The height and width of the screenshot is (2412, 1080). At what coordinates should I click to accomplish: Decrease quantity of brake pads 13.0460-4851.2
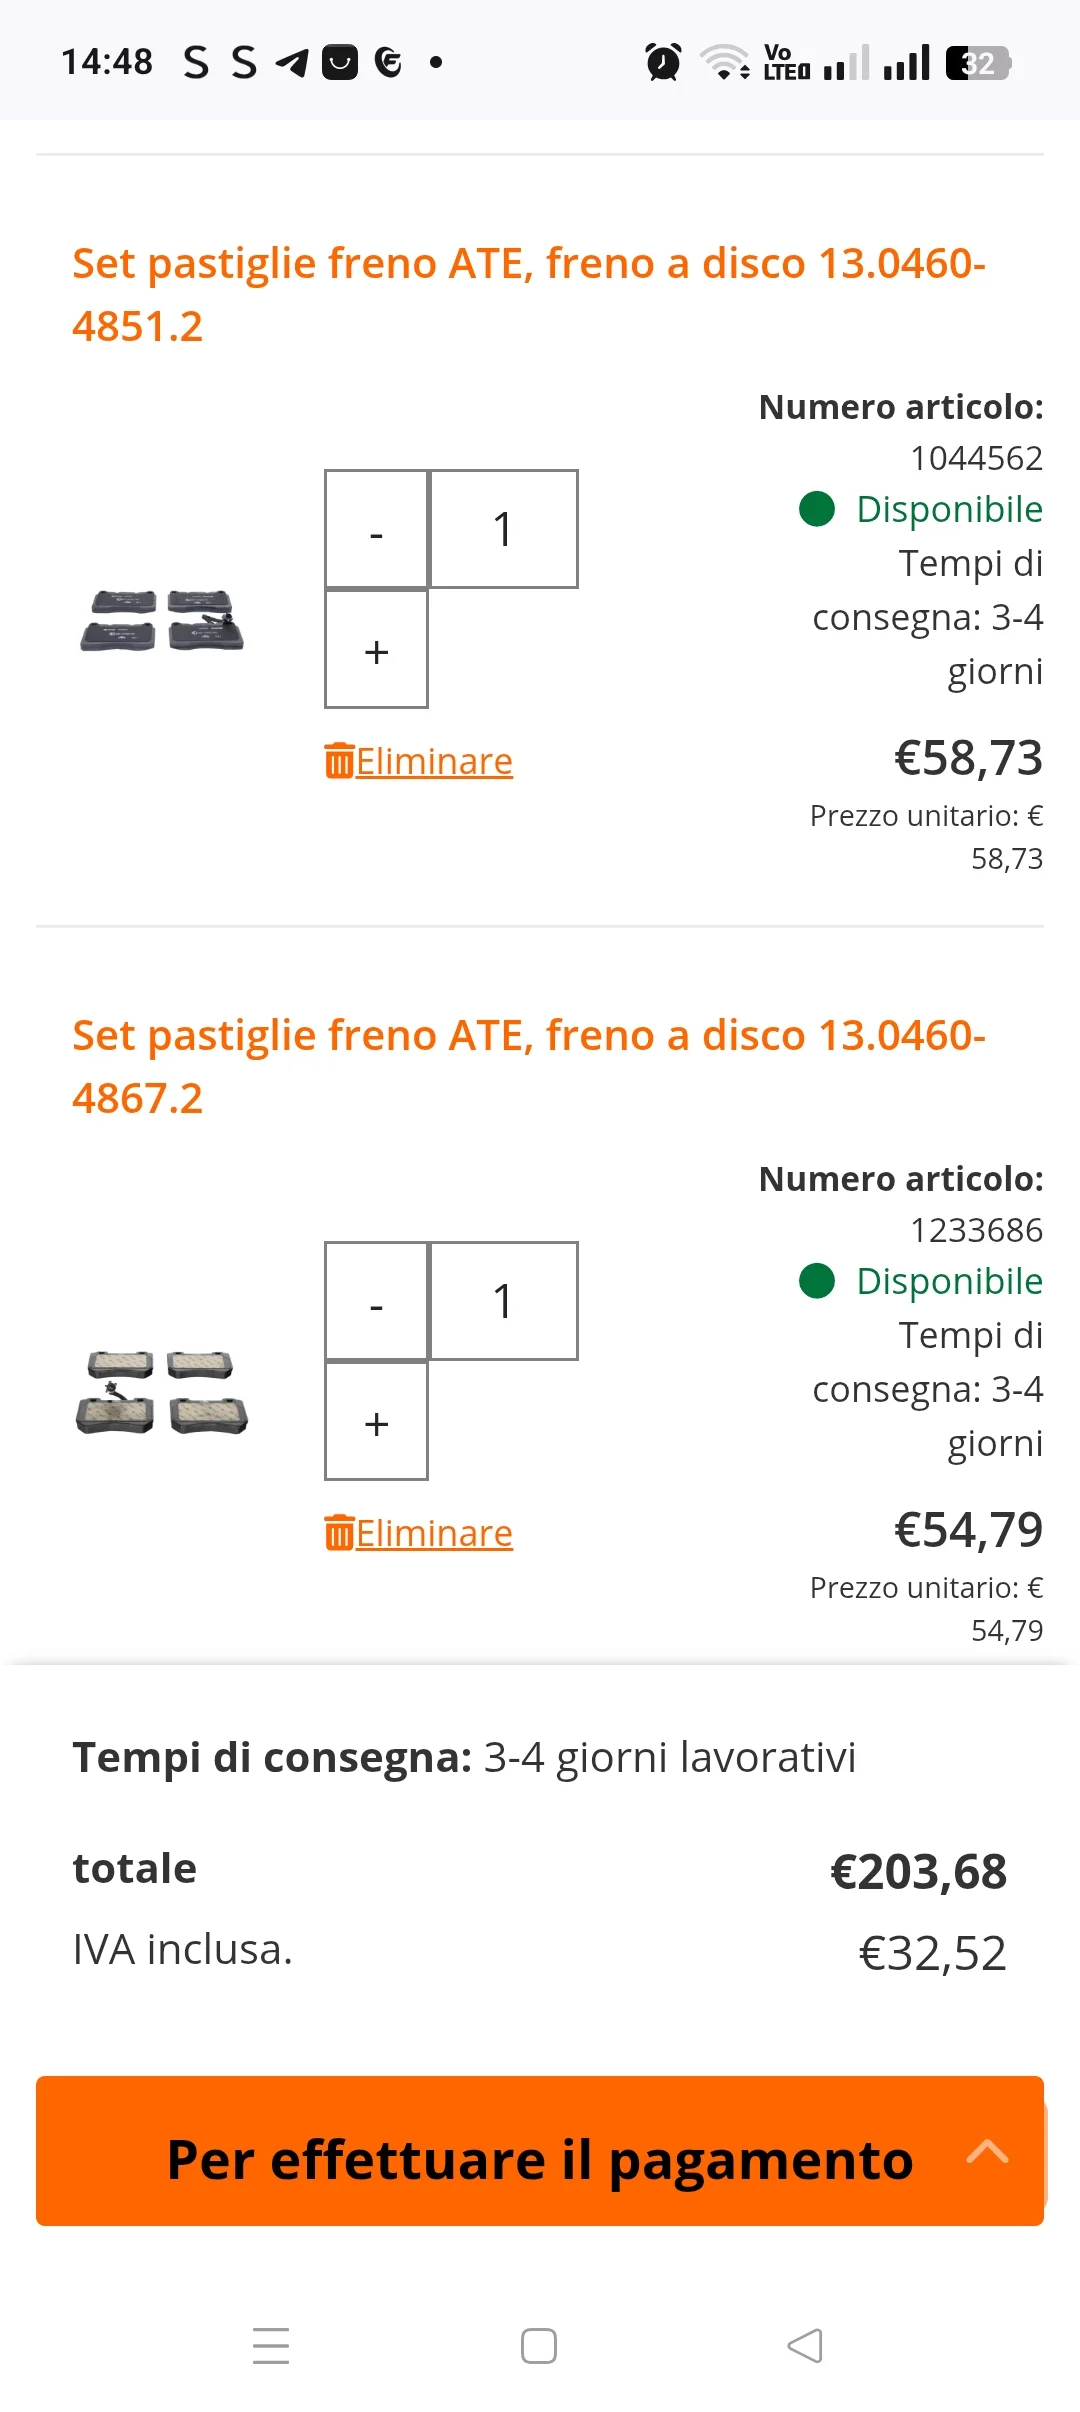[x=376, y=530]
